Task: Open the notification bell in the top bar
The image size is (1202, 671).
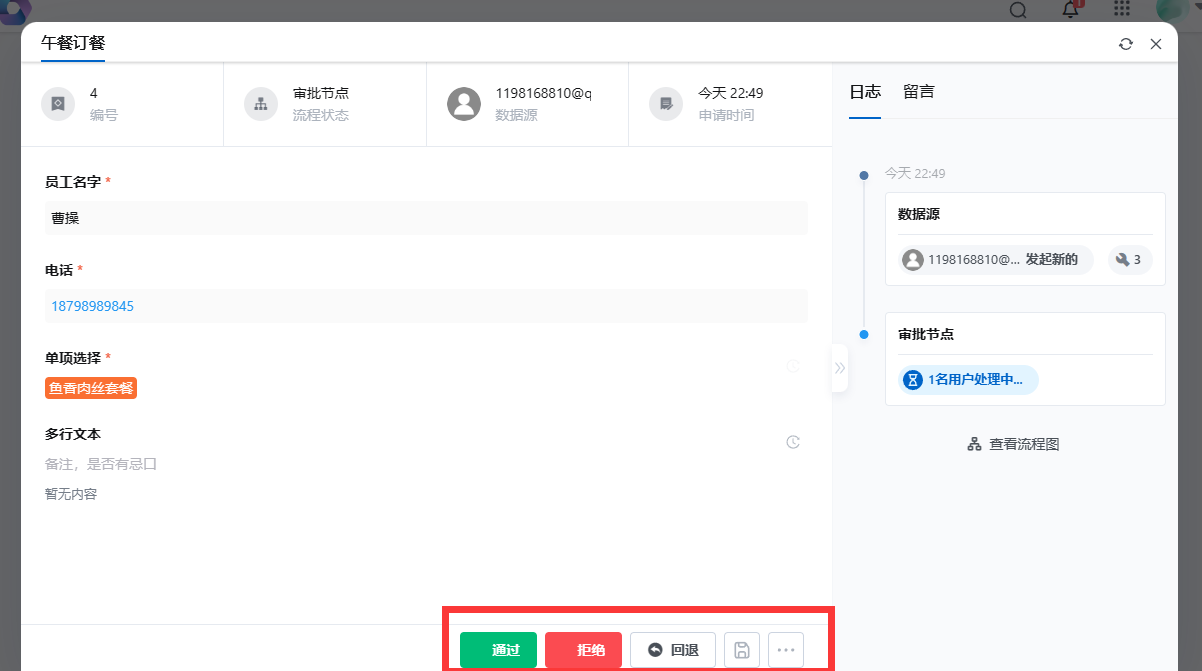Action: click(x=1069, y=10)
